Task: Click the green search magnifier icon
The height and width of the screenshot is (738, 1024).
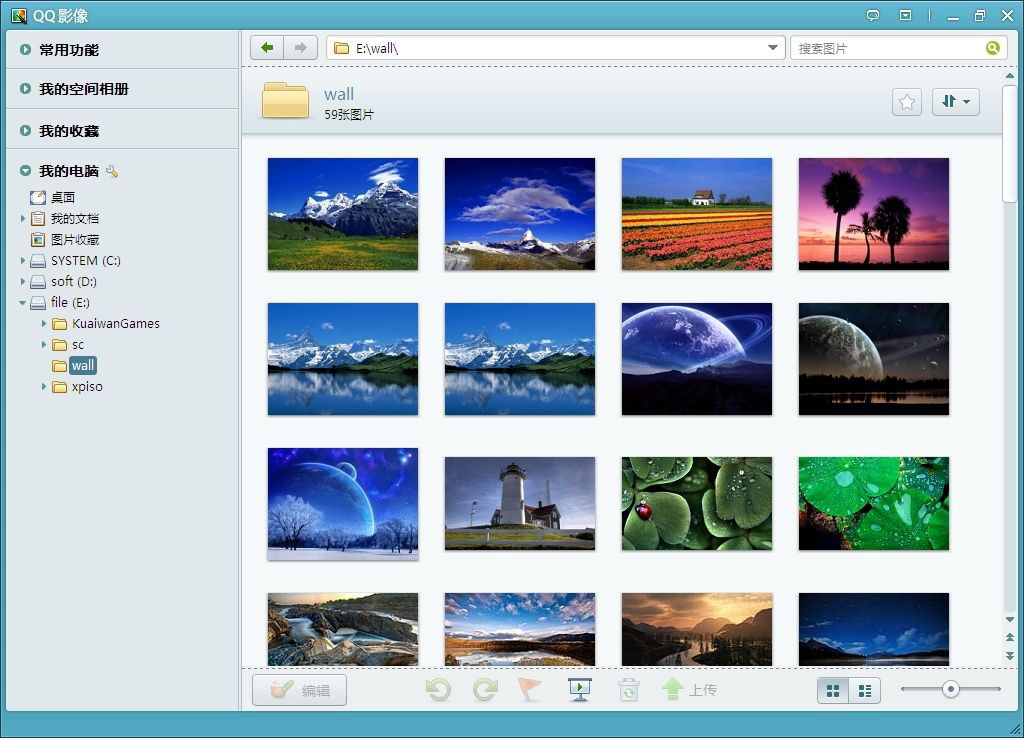Action: click(992, 47)
